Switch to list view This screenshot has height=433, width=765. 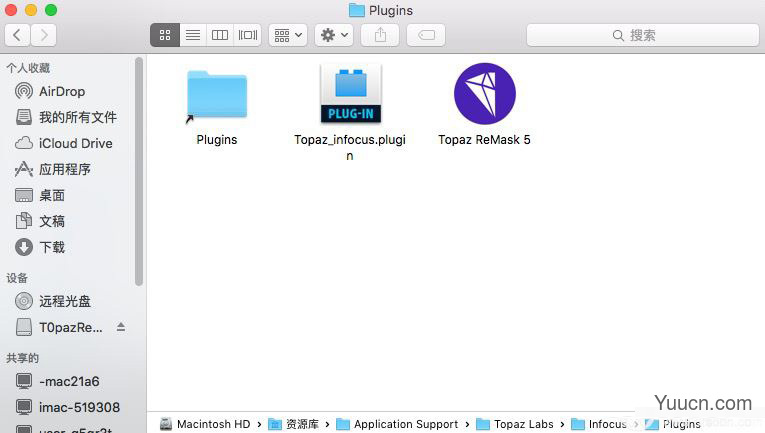click(x=193, y=35)
